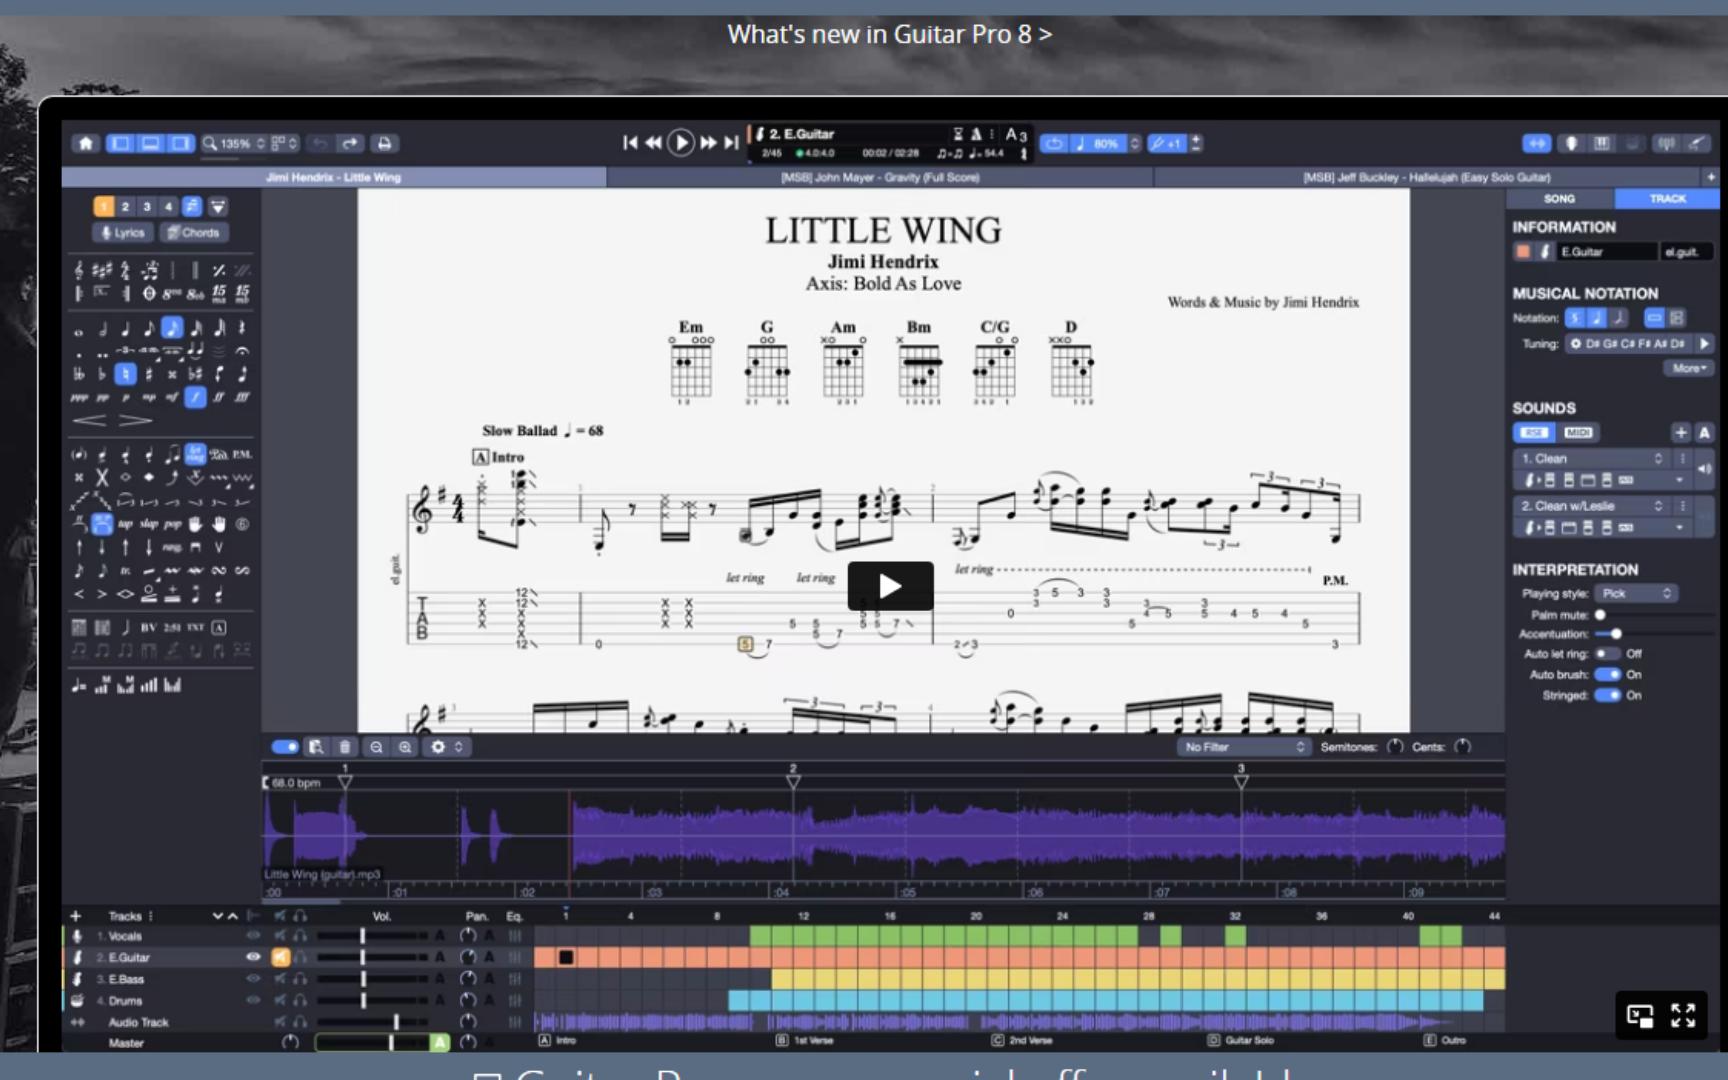The width and height of the screenshot is (1728, 1080).
Task: Toggle the loop playback icon
Action: (x=1054, y=143)
